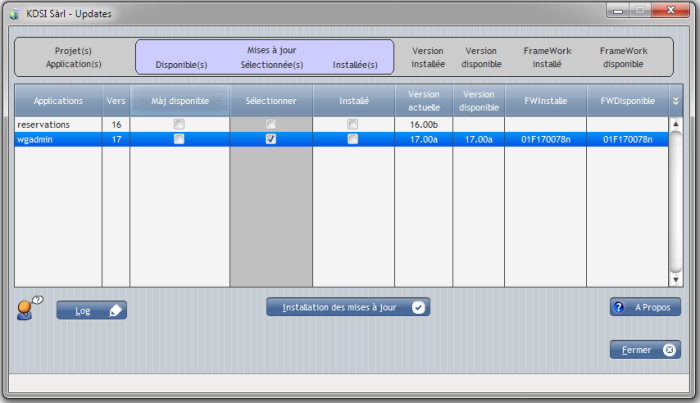700x403 pixels.
Task: Click the X icon on Fermer button
Action: pos(669,350)
